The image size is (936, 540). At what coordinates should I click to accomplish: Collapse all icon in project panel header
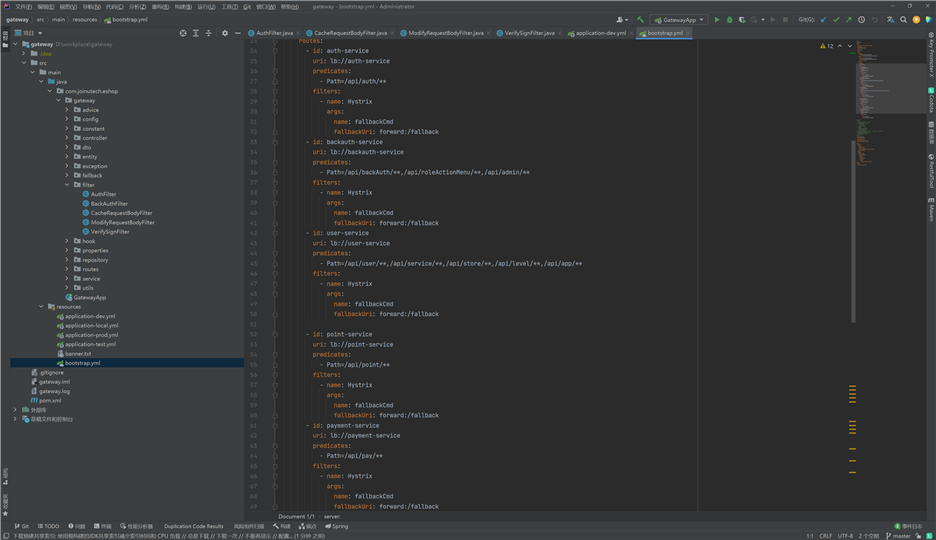tap(208, 33)
